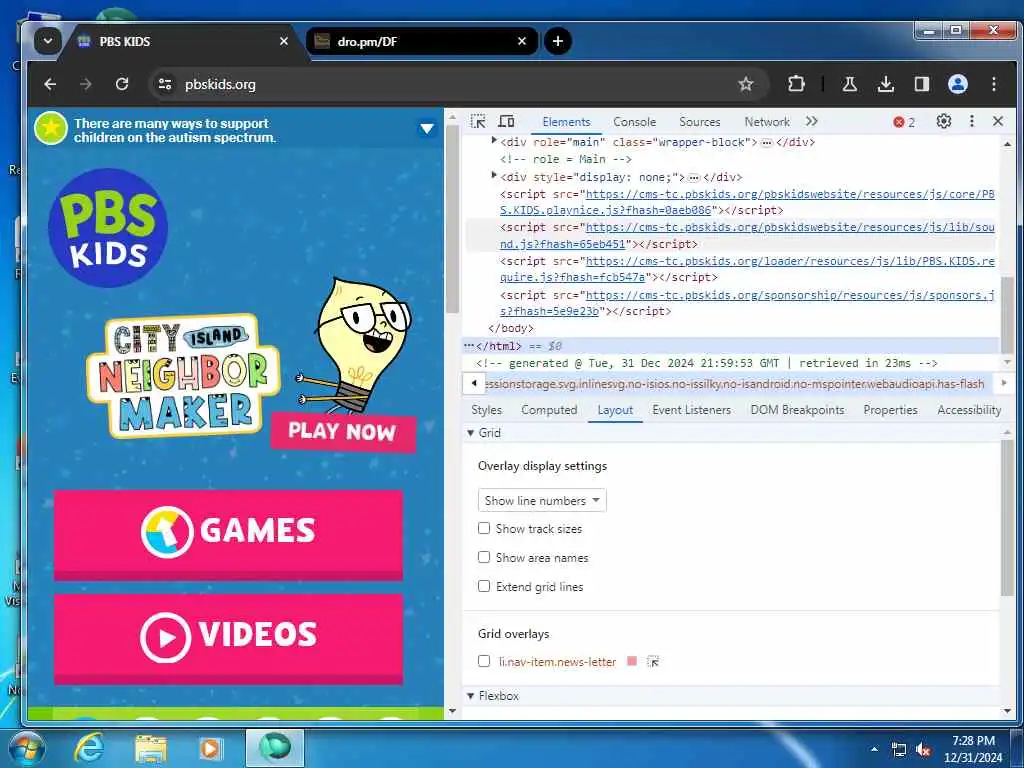Toggle the device toolbar icon in DevTools
The image size is (1024, 768).
tap(506, 121)
